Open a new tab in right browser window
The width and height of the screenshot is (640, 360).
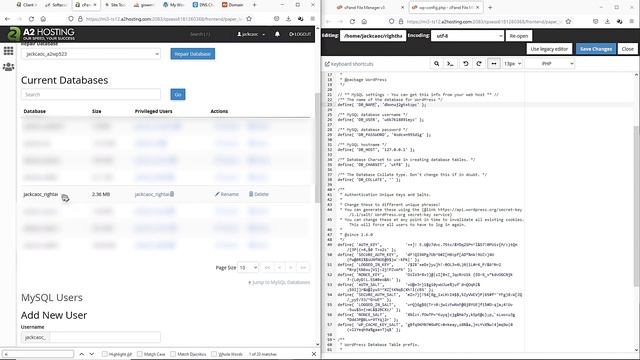point(490,7)
